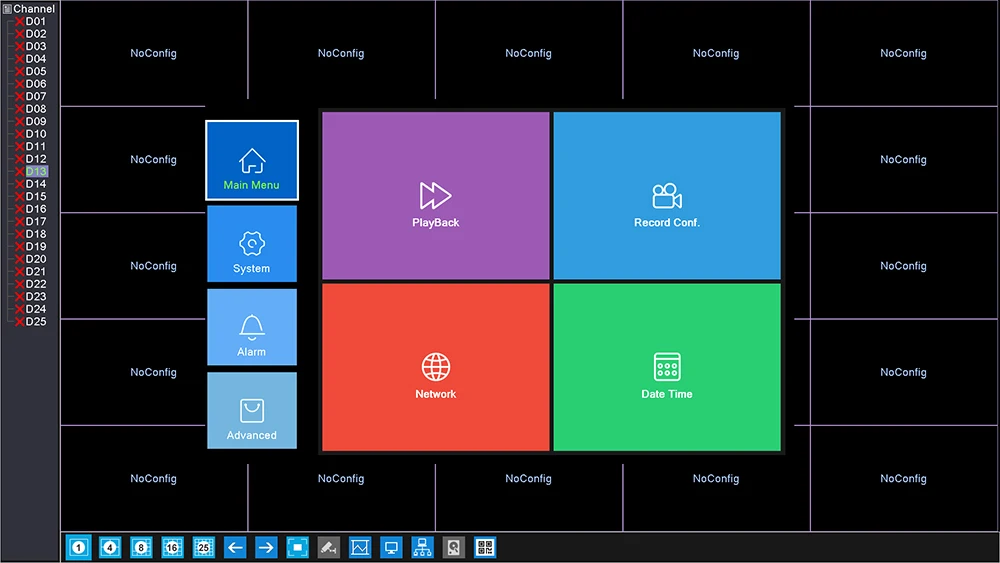Open the PlayBack tile
This screenshot has height=563, width=1000.
pos(436,196)
